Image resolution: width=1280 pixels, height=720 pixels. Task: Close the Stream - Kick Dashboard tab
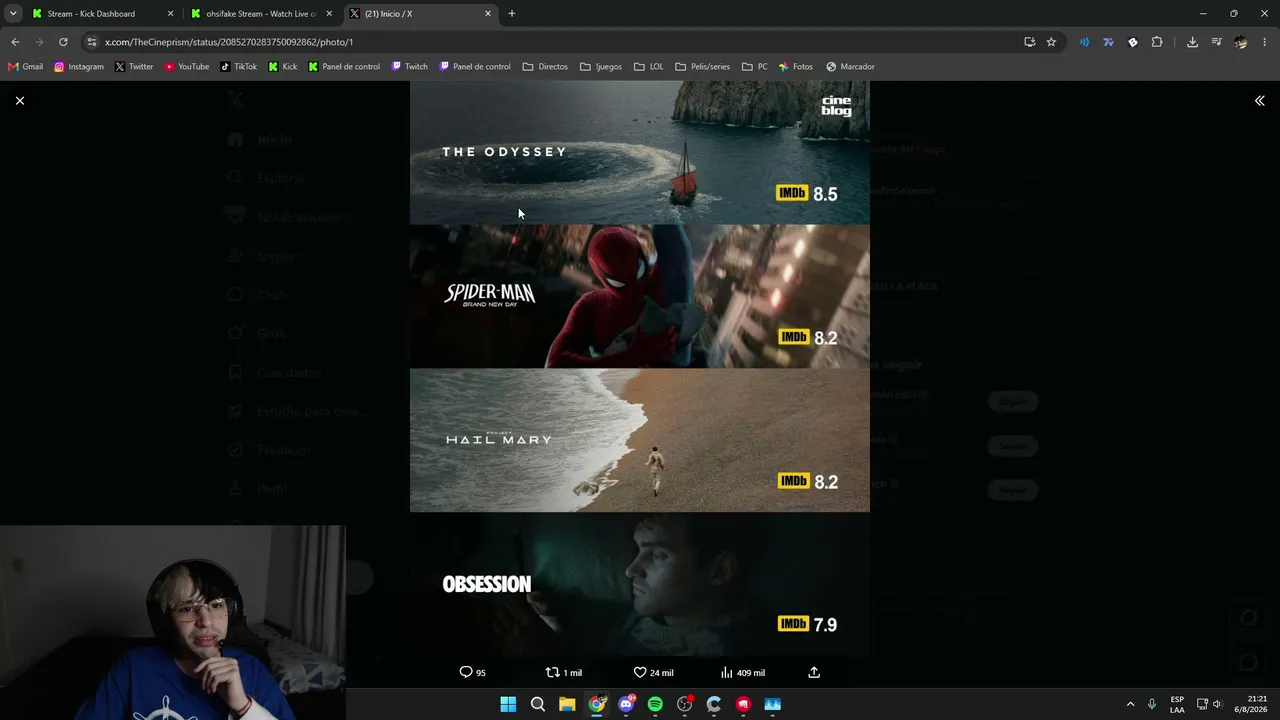coord(170,14)
